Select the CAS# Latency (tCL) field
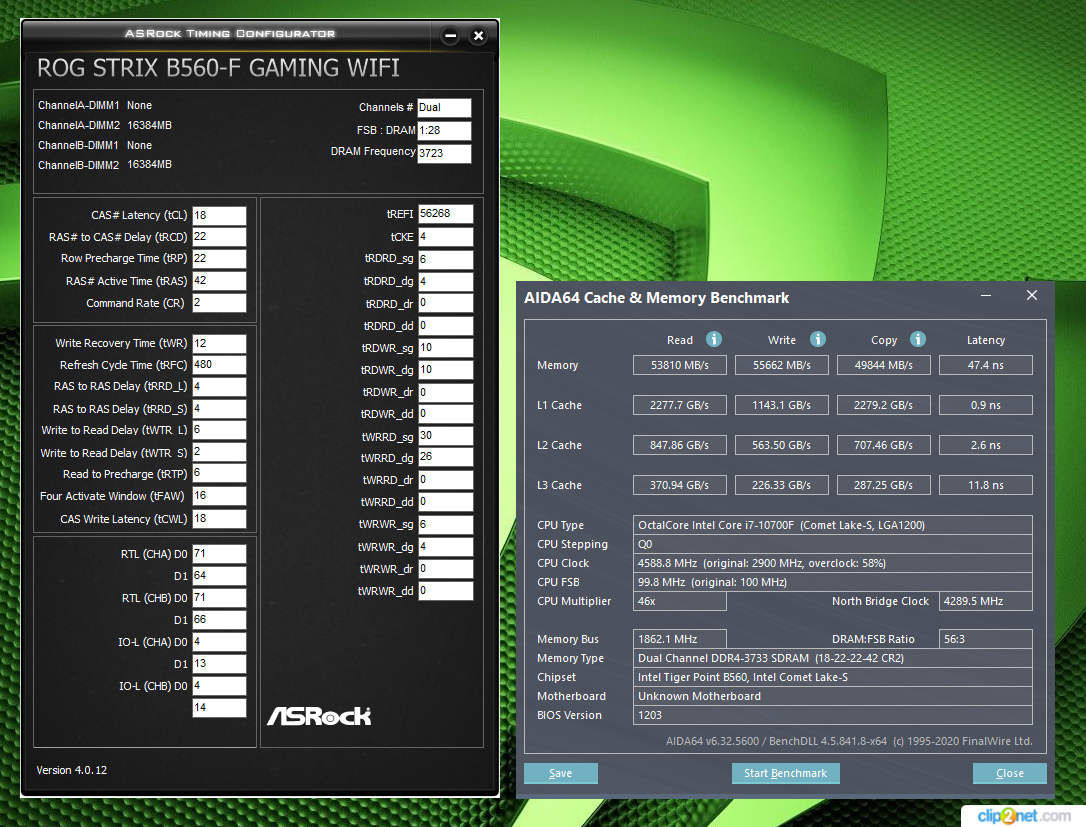The width and height of the screenshot is (1086, 827). [219, 215]
